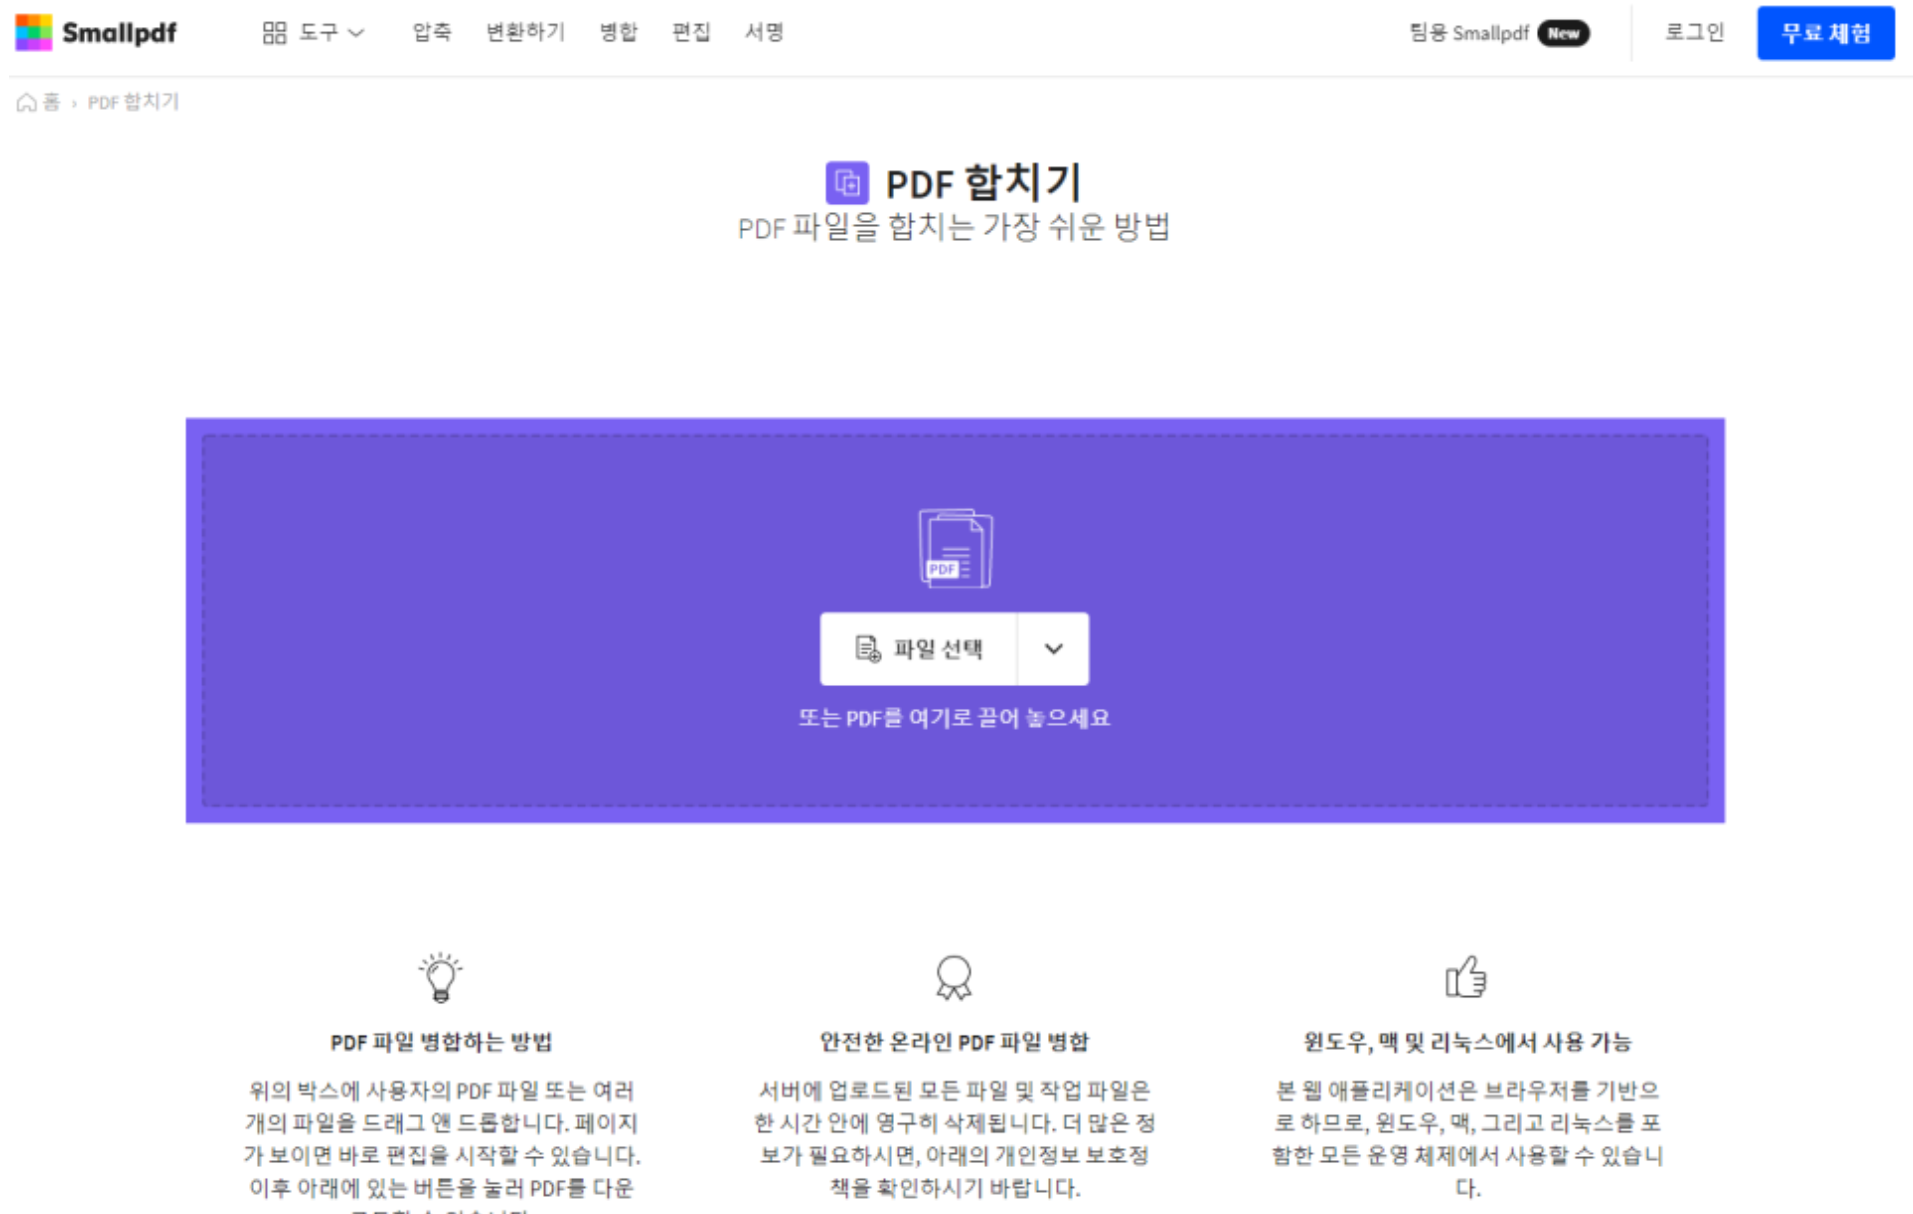Click the thumbs-up icon above the OS compatibility text
The image size is (1913, 1214).
point(1468,978)
